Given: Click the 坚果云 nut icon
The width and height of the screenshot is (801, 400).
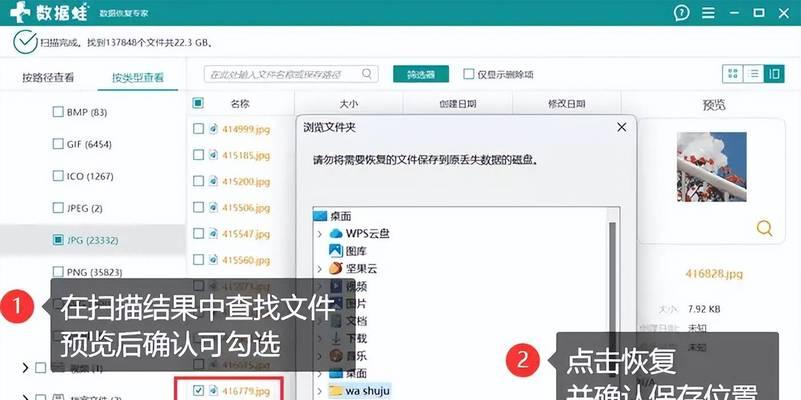Looking at the screenshot, I should pos(336,268).
